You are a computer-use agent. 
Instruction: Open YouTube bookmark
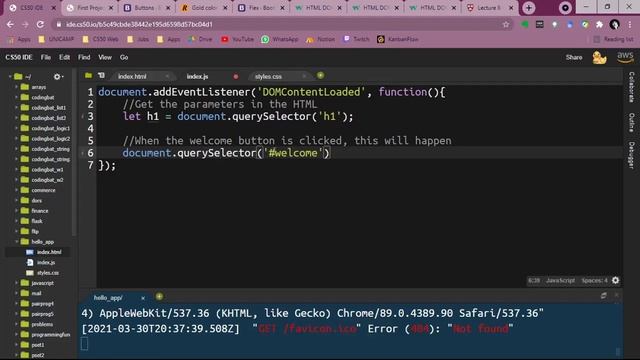(x=238, y=39)
